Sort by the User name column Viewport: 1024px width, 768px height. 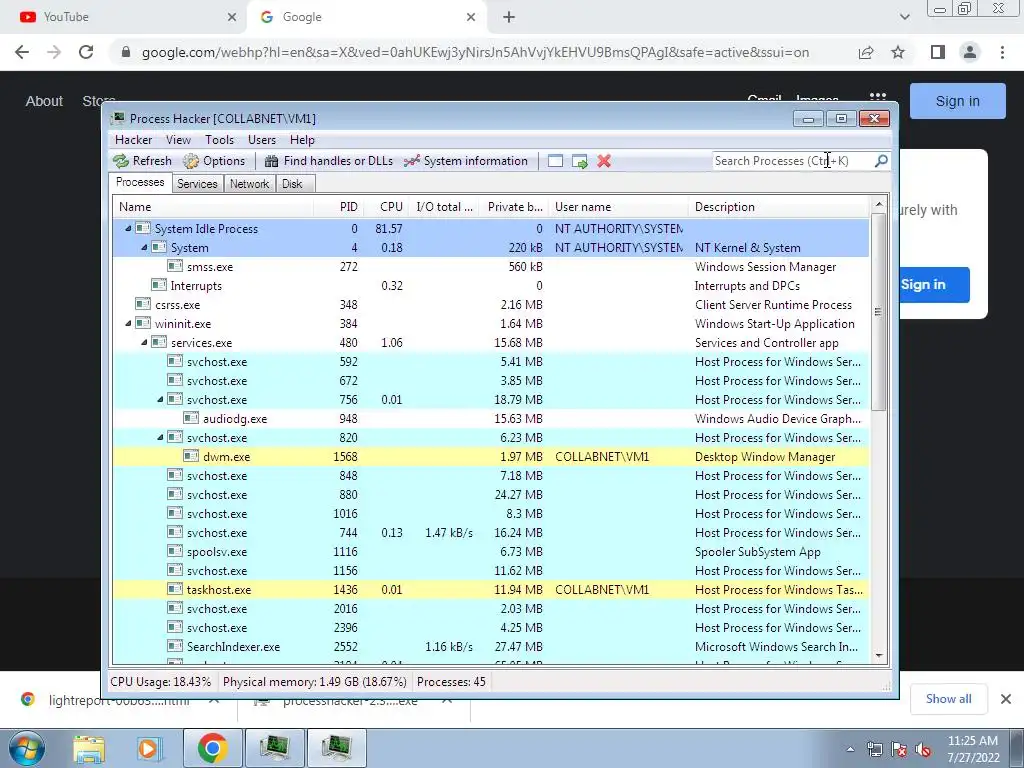[618, 207]
